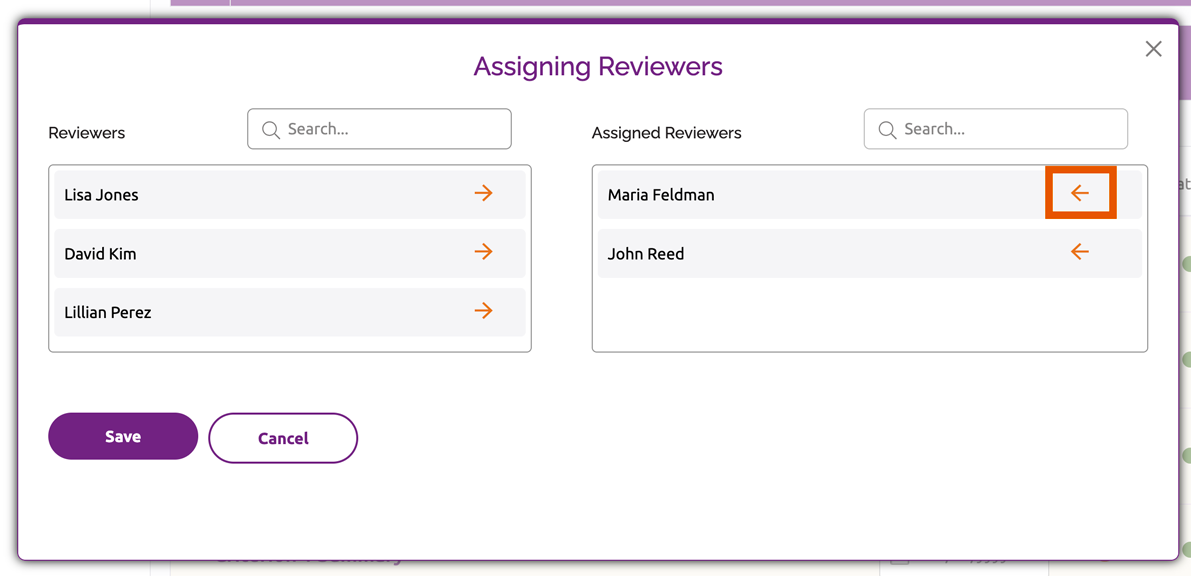The width and height of the screenshot is (1191, 576).
Task: Select the Lisa Jones row
Action: tap(250, 193)
